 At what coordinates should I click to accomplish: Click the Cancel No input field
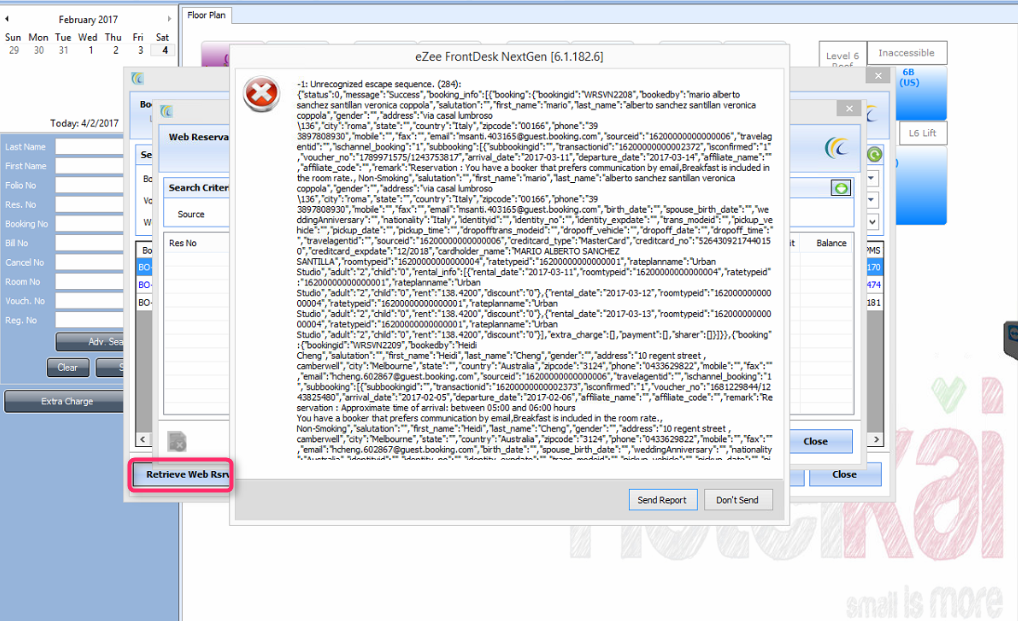tap(90, 262)
